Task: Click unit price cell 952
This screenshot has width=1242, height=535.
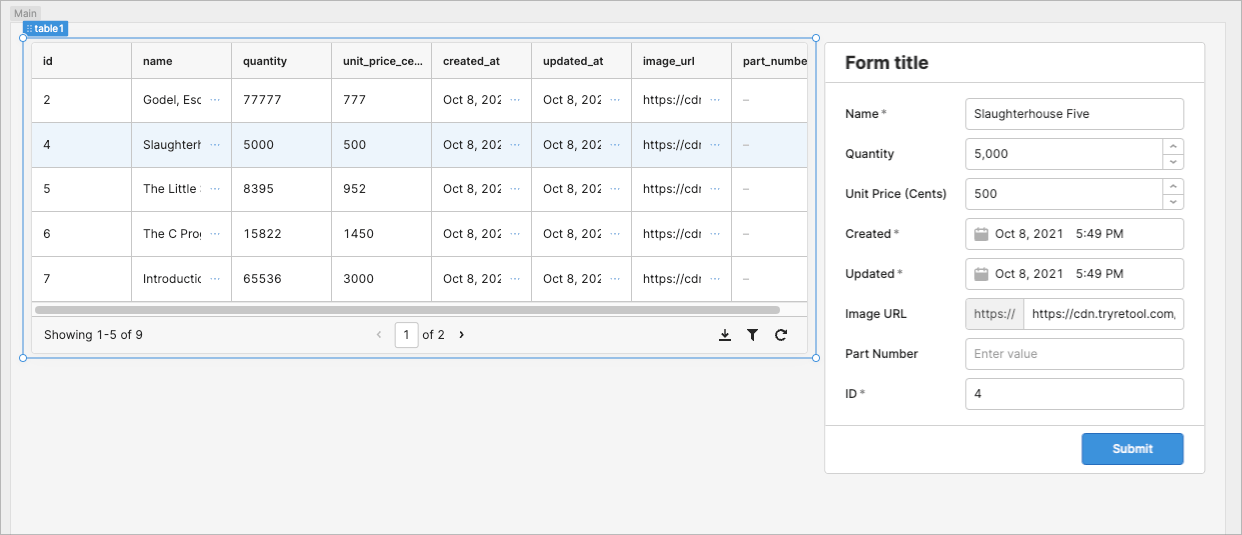Action: [381, 189]
